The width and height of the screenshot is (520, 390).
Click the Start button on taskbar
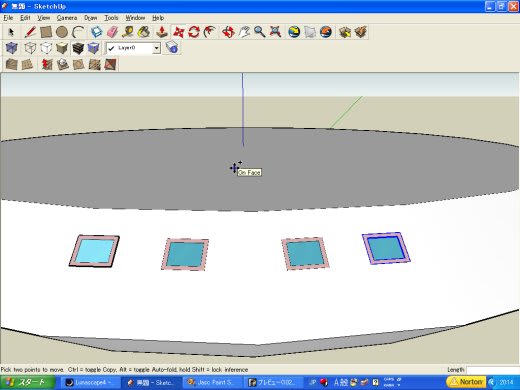[28, 382]
